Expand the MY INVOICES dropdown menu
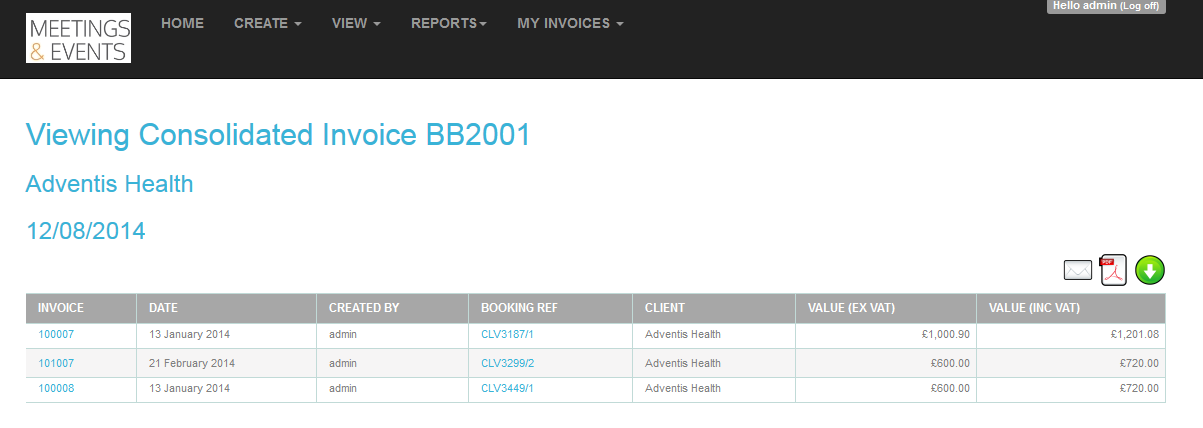Image resolution: width=1203 pixels, height=428 pixels. coord(570,23)
